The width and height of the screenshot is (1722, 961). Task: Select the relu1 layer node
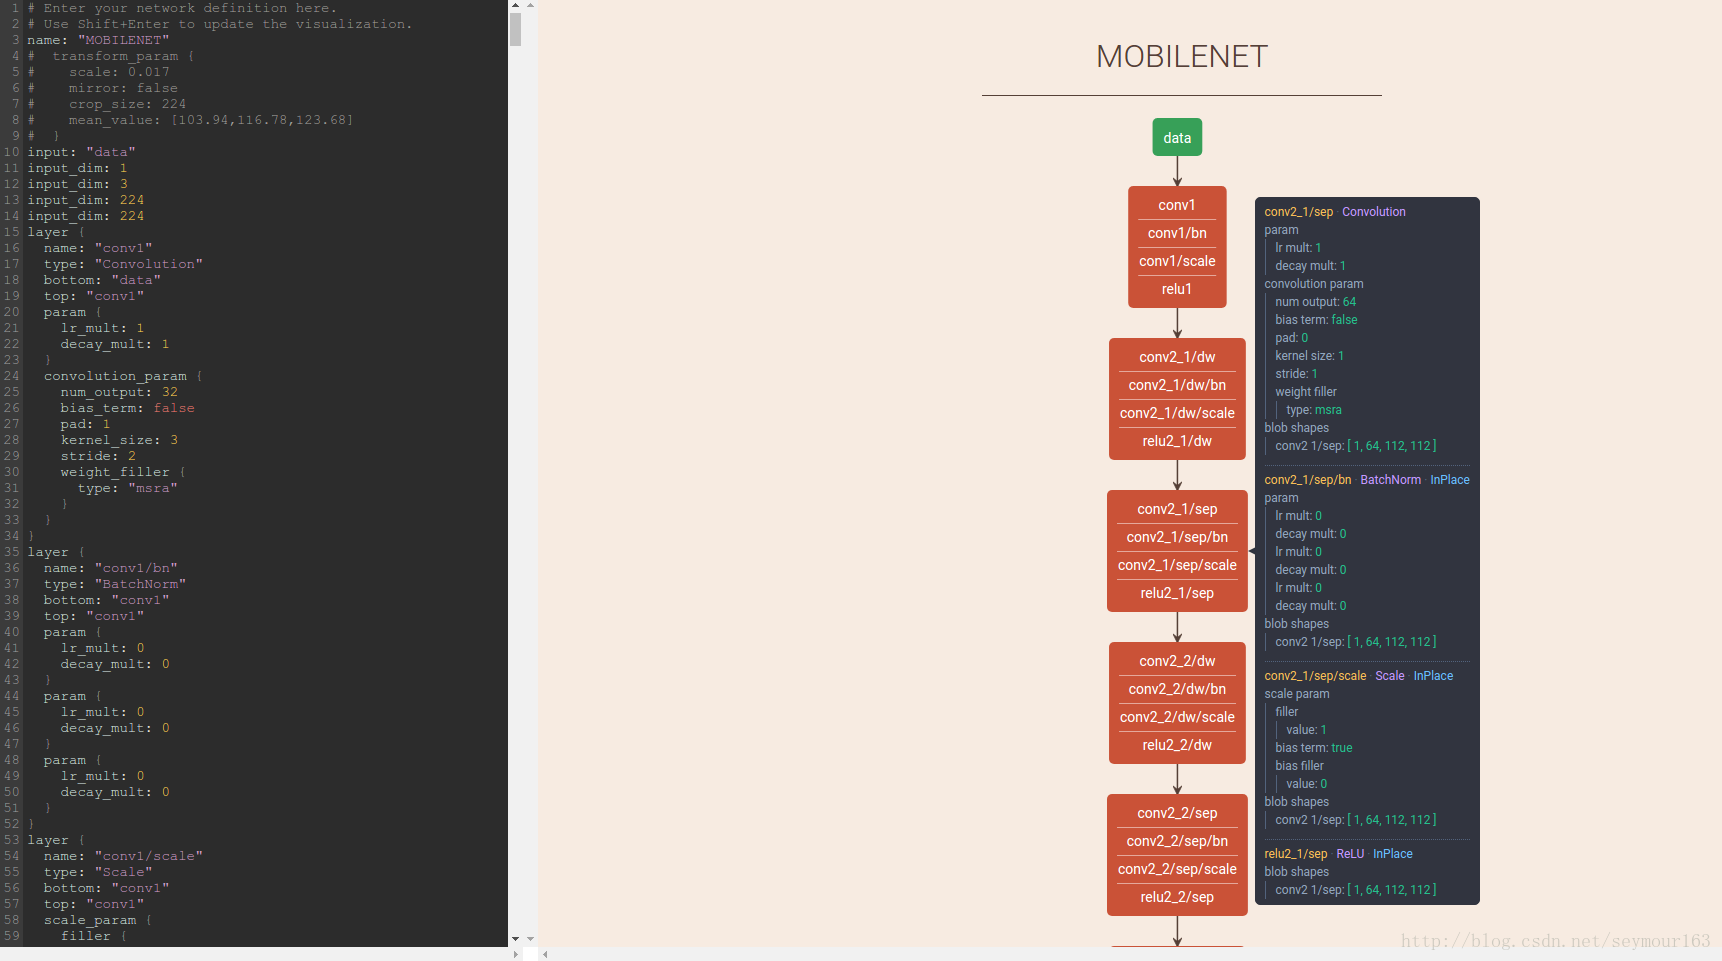click(1177, 289)
